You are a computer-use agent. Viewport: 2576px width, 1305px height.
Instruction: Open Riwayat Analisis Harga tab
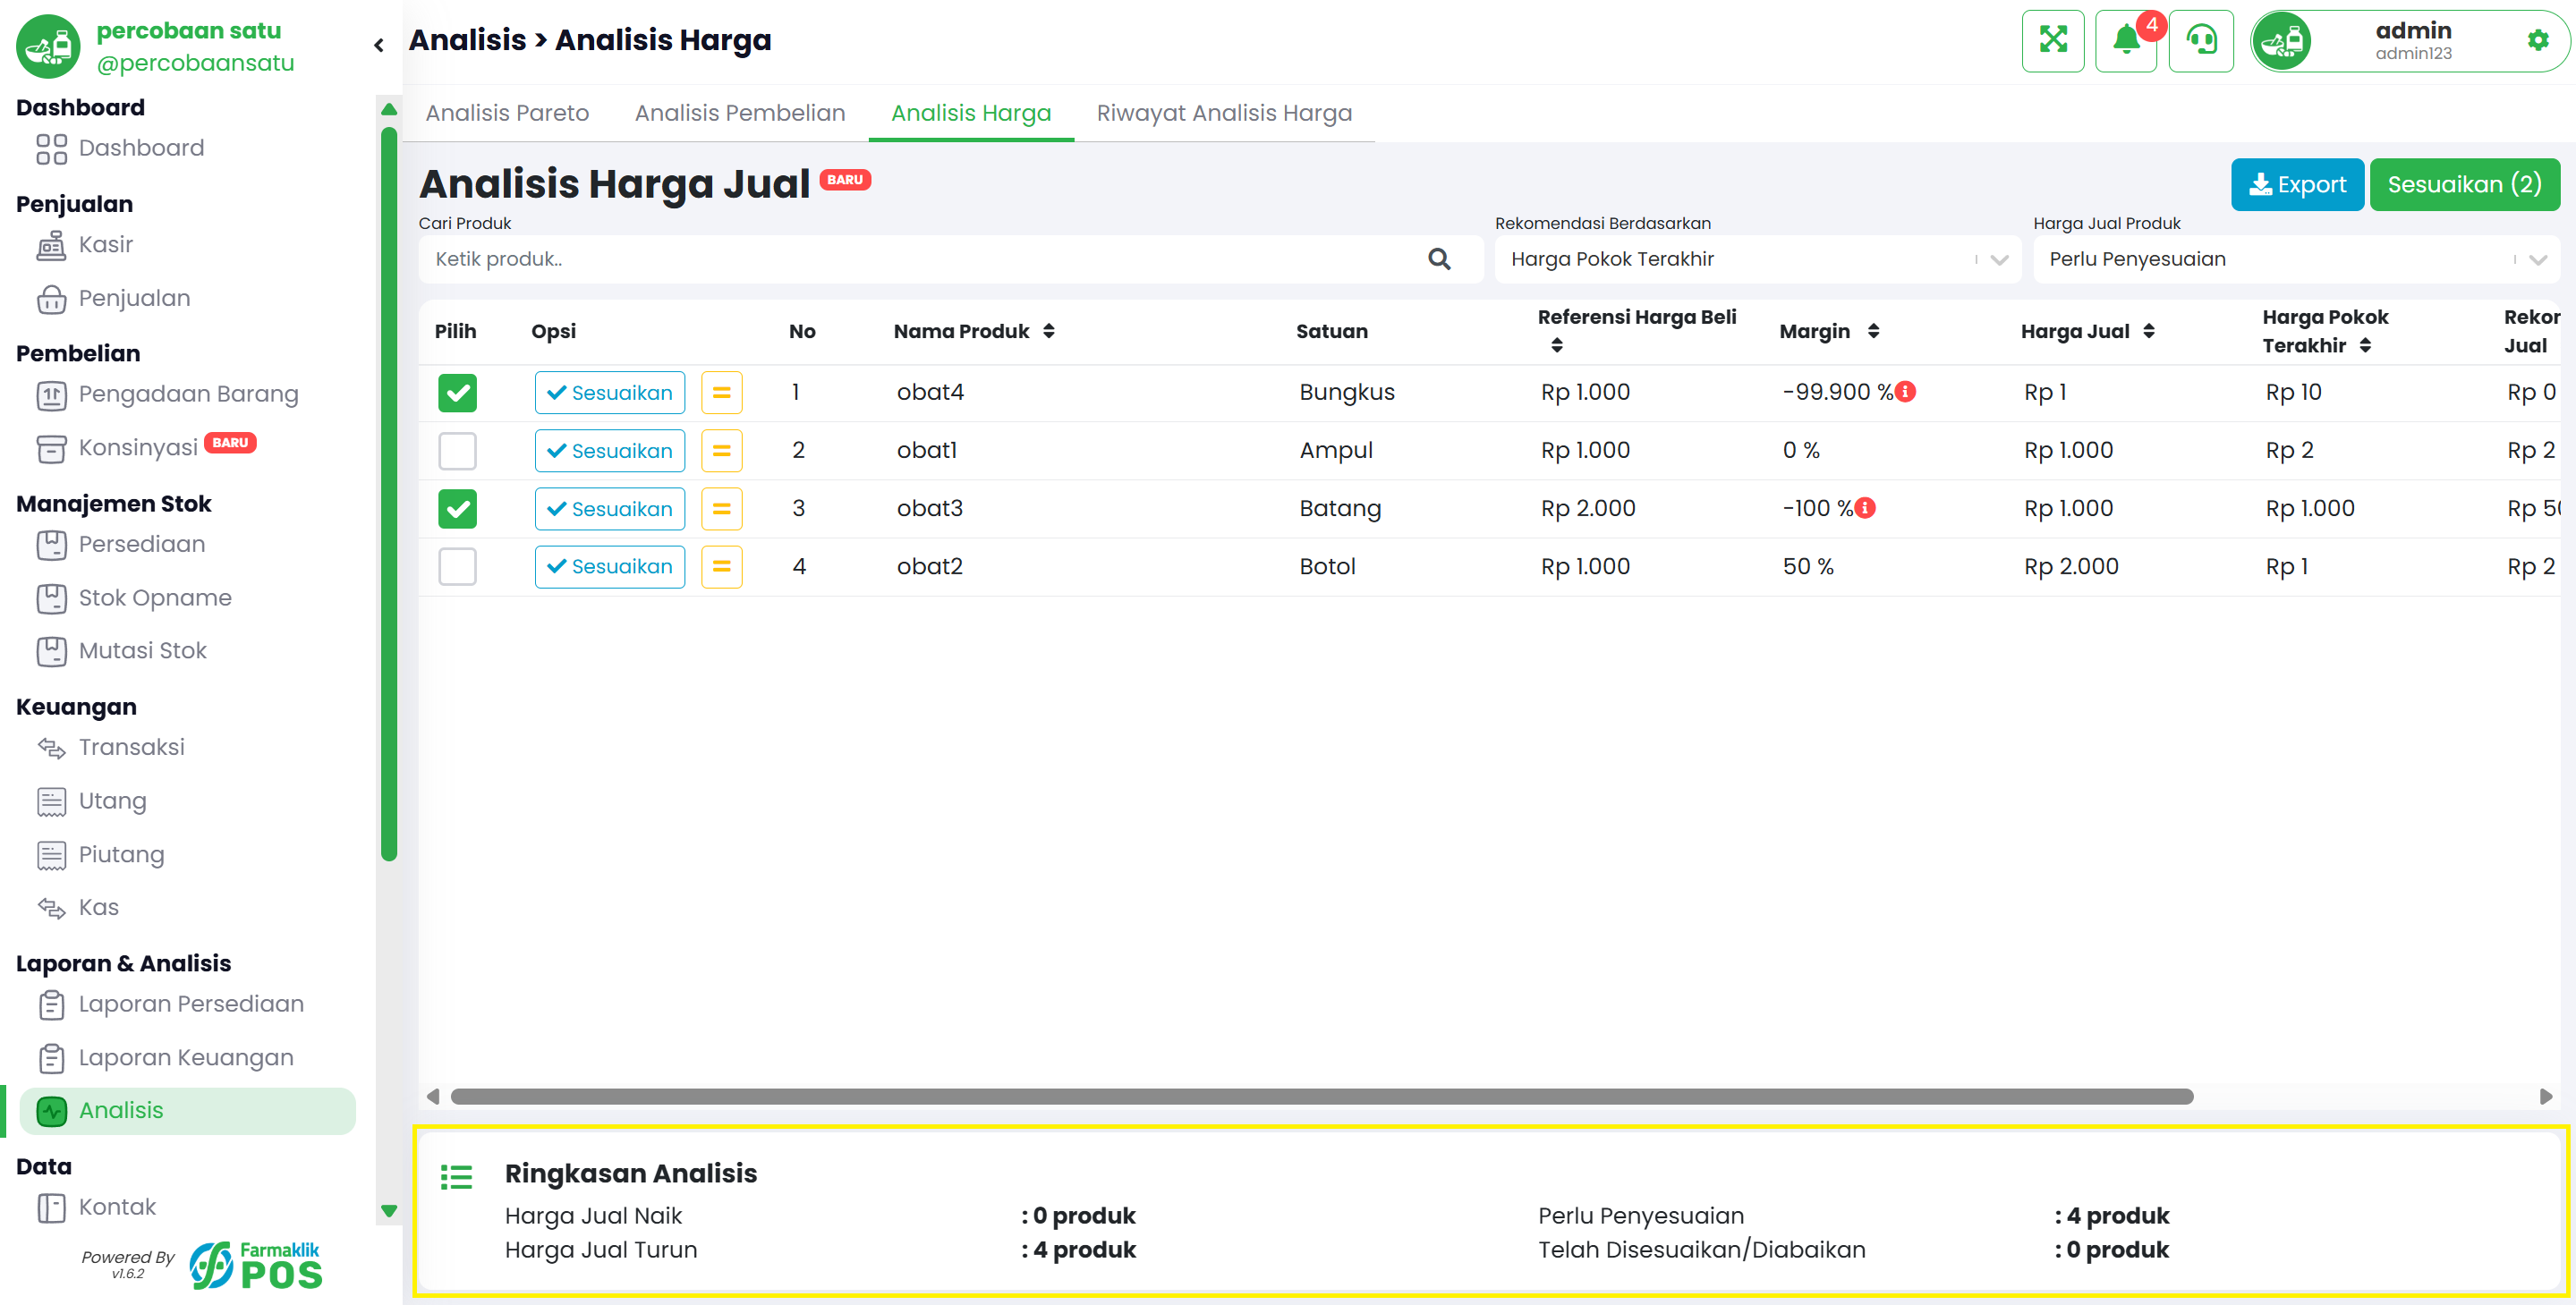(1224, 113)
